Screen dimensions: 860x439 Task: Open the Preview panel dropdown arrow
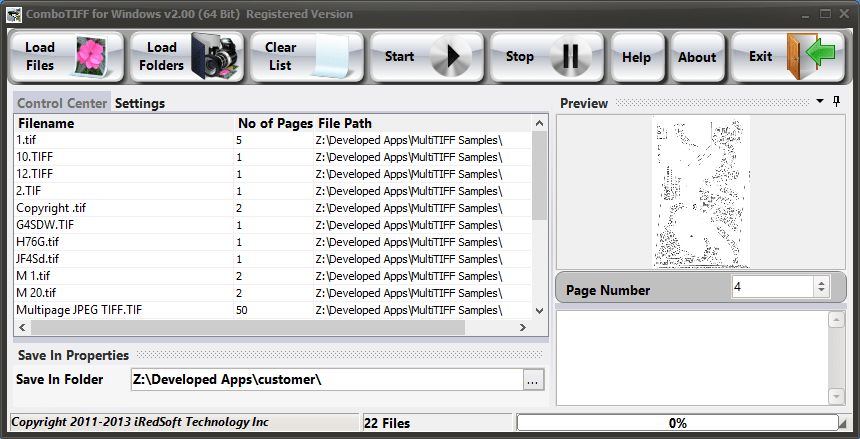coord(820,102)
